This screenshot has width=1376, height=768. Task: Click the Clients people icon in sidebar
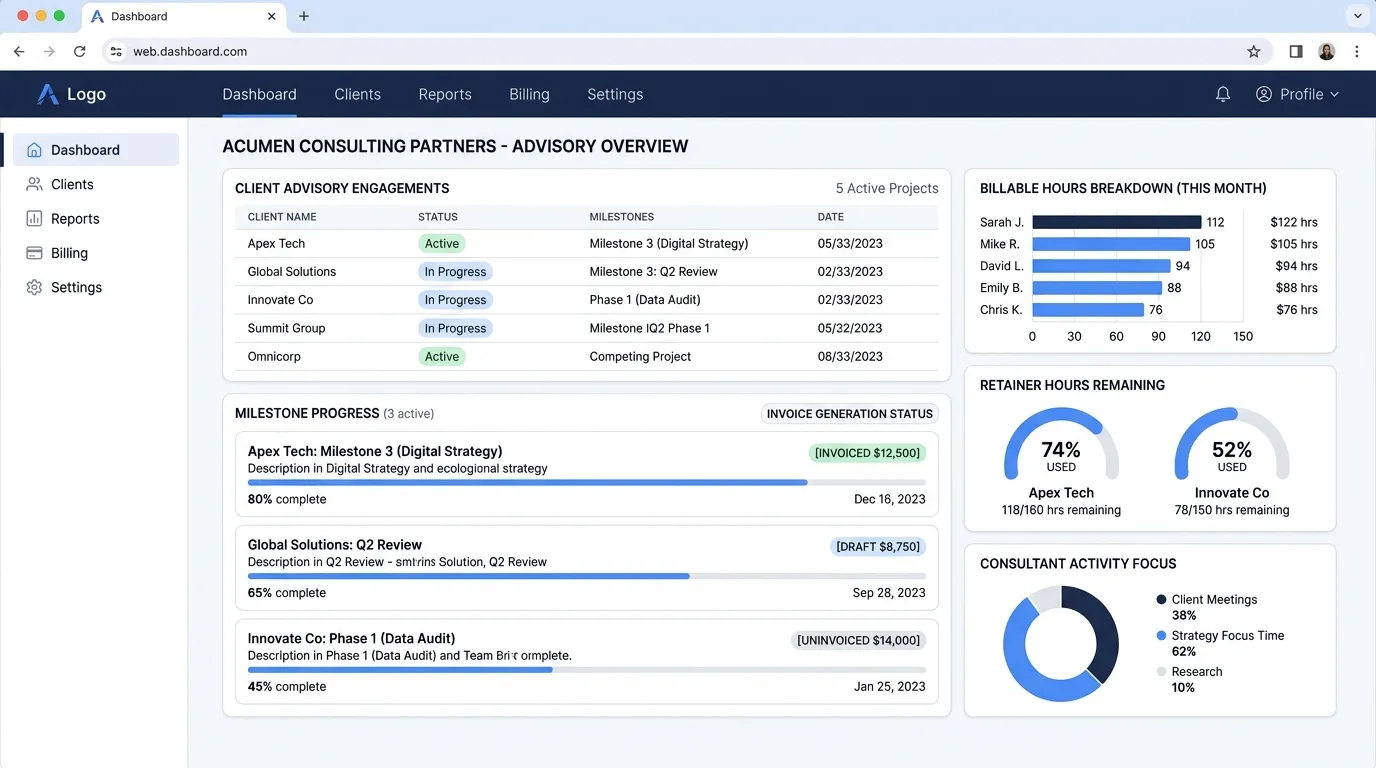[34, 184]
